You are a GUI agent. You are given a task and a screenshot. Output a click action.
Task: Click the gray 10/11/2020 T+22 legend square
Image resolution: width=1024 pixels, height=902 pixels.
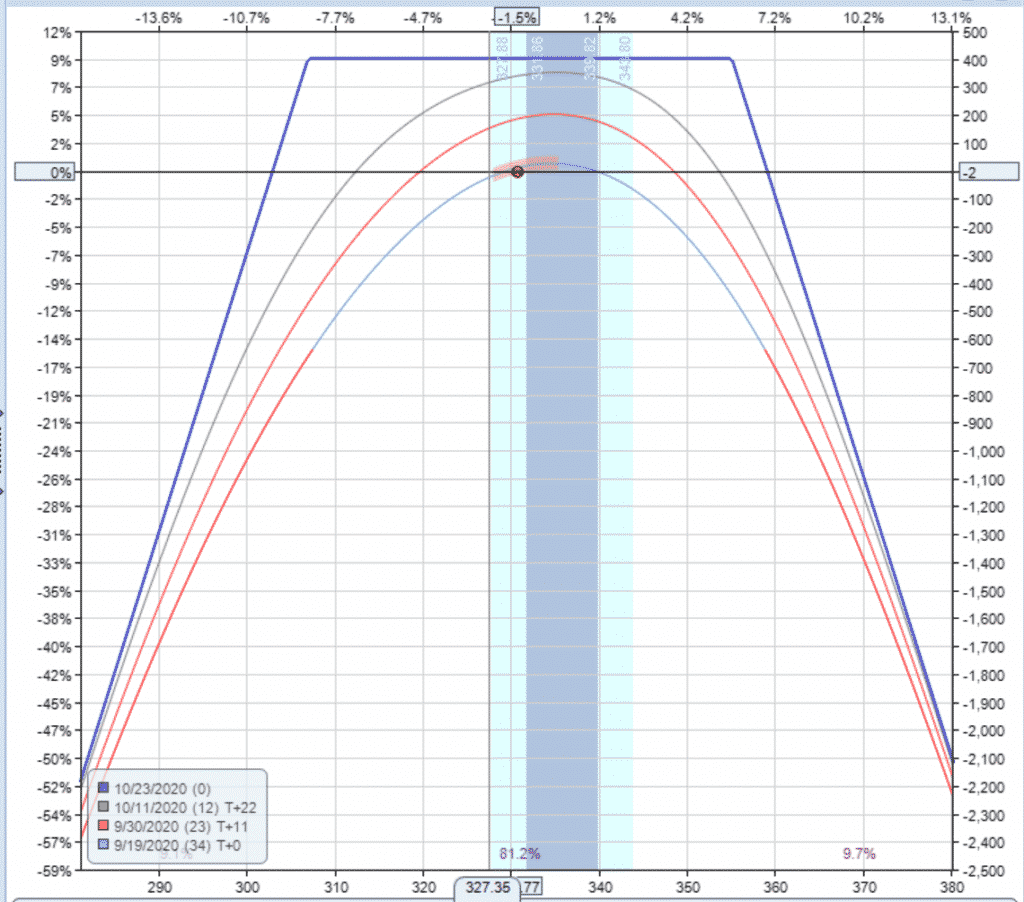click(104, 807)
